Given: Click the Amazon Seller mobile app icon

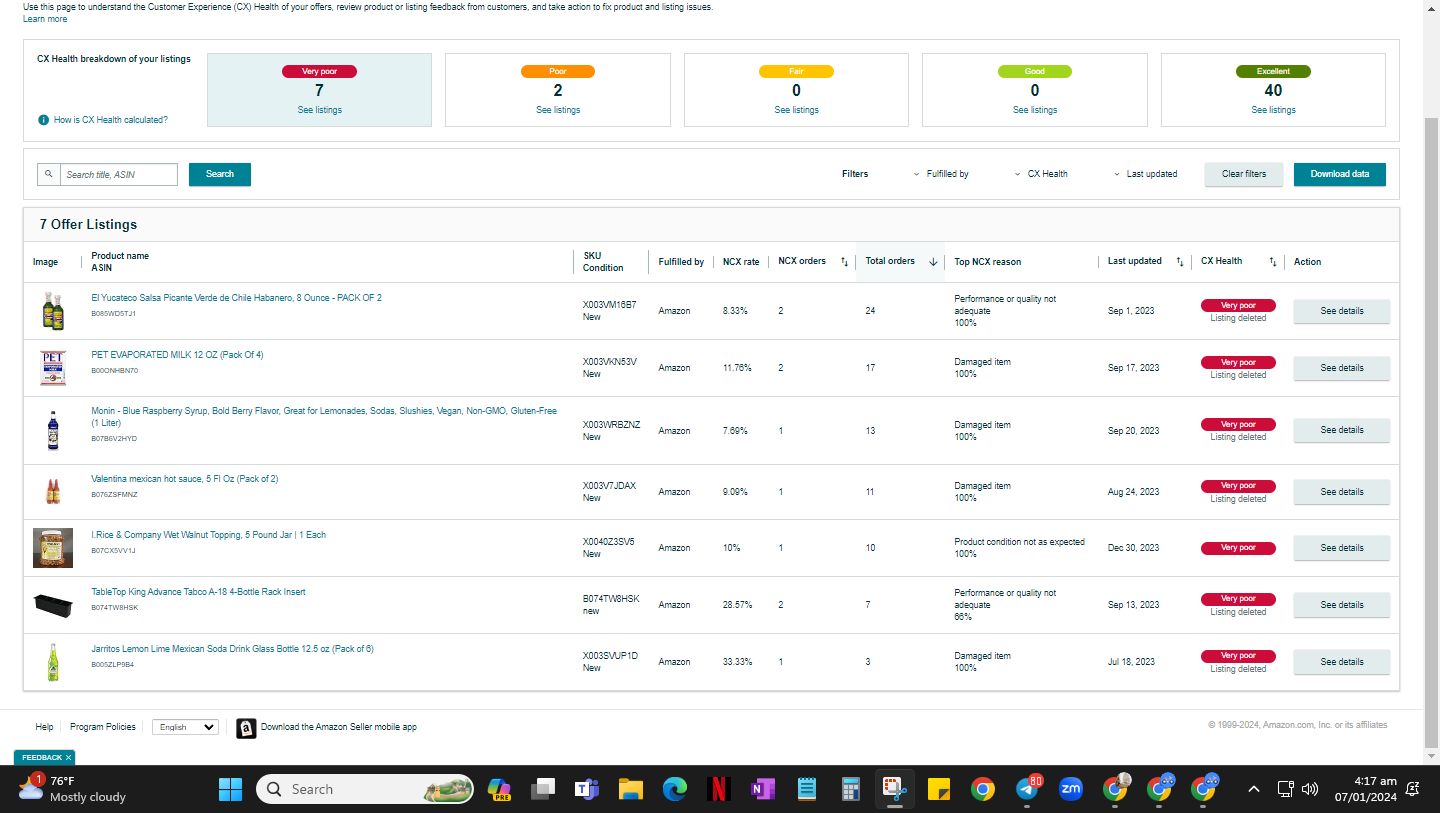Looking at the screenshot, I should (x=246, y=728).
